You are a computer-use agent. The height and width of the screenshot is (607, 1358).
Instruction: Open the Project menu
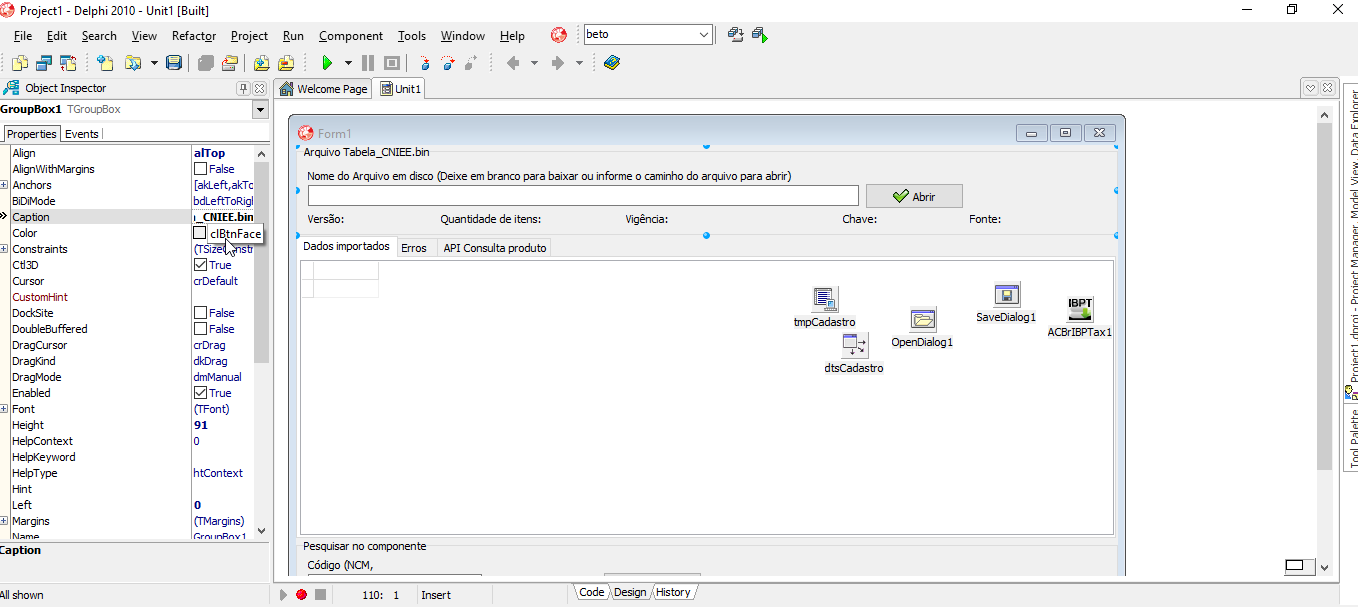249,36
